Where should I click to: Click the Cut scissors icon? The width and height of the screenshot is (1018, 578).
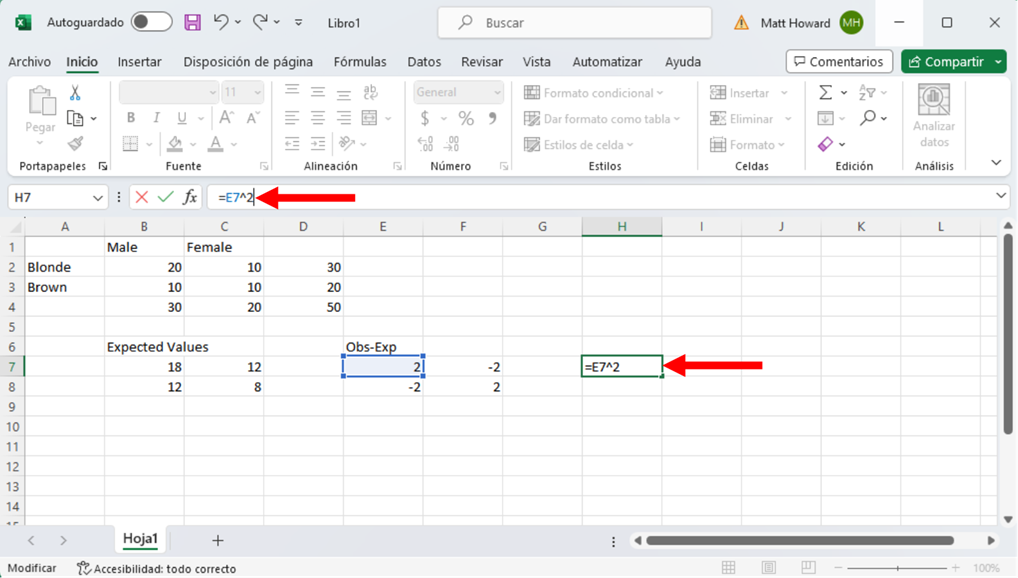pyautogui.click(x=75, y=93)
